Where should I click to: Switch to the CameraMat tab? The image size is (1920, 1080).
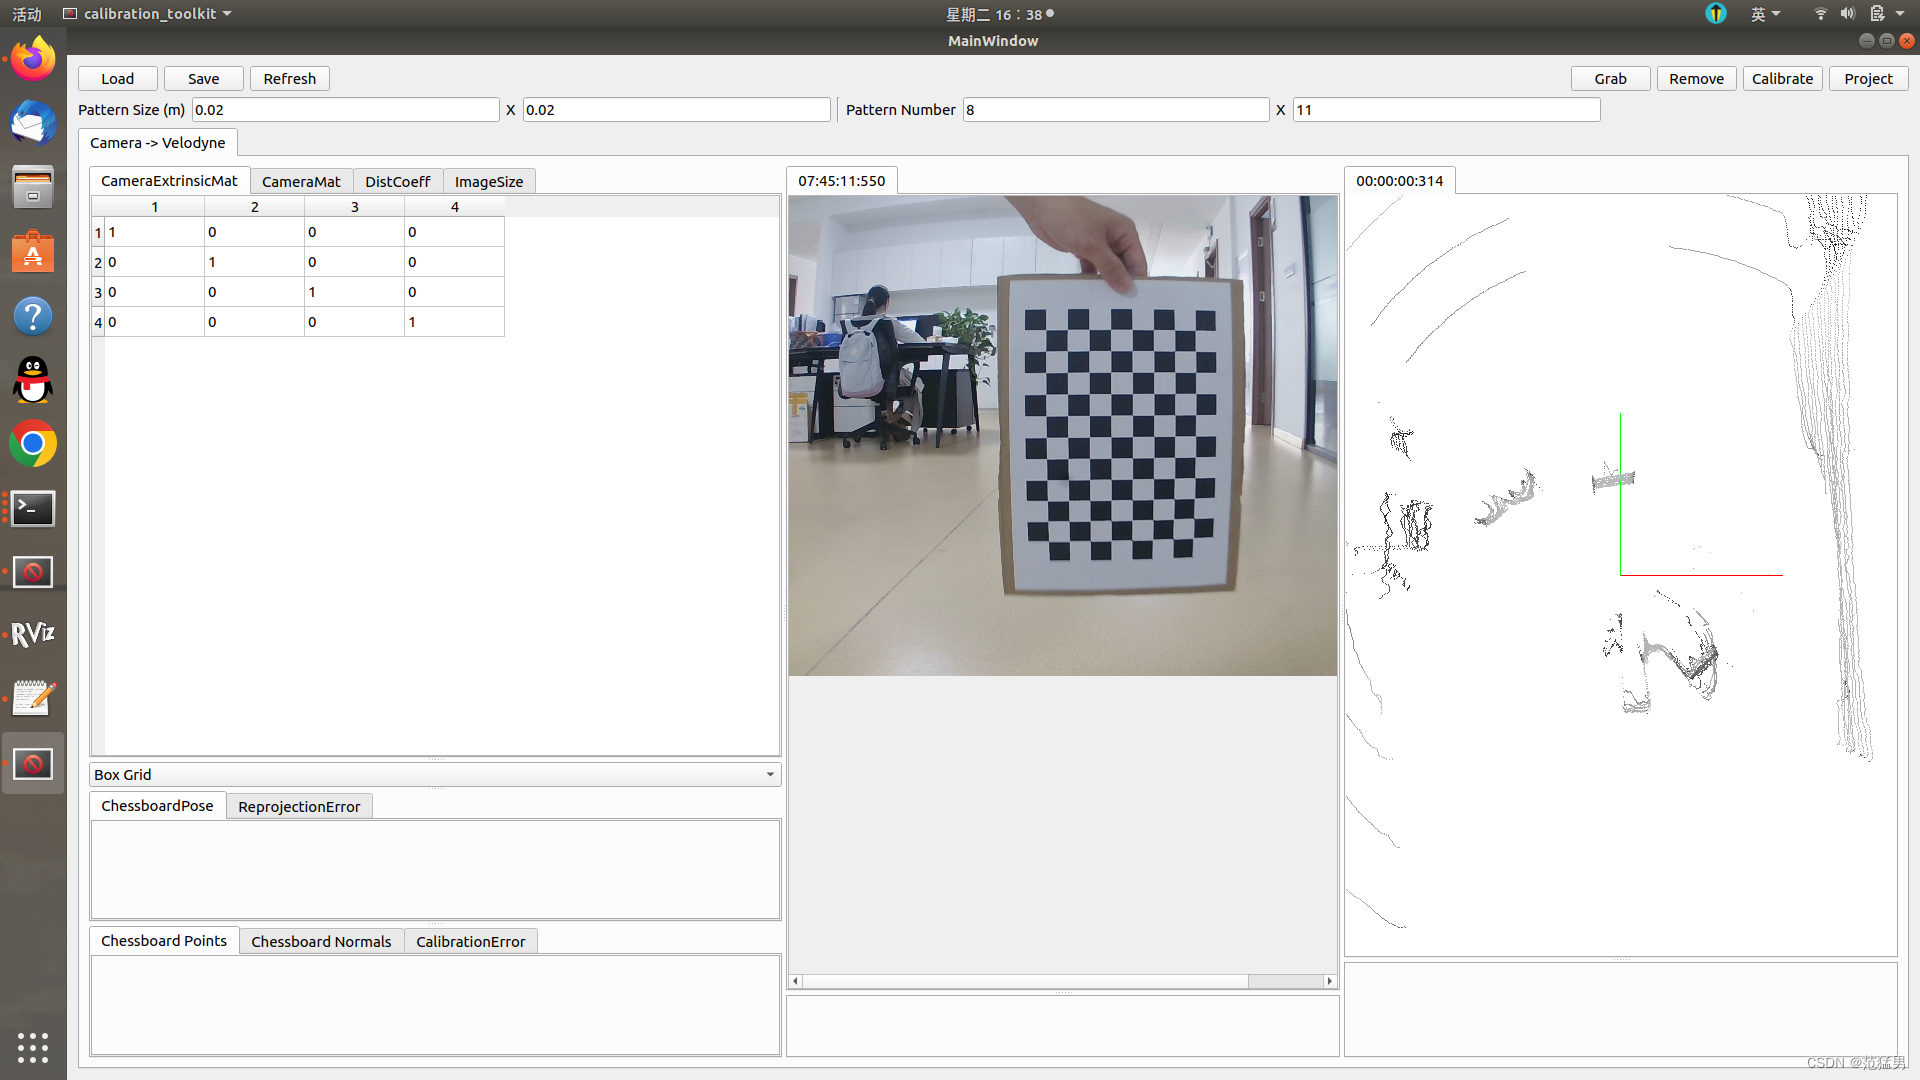coord(301,181)
